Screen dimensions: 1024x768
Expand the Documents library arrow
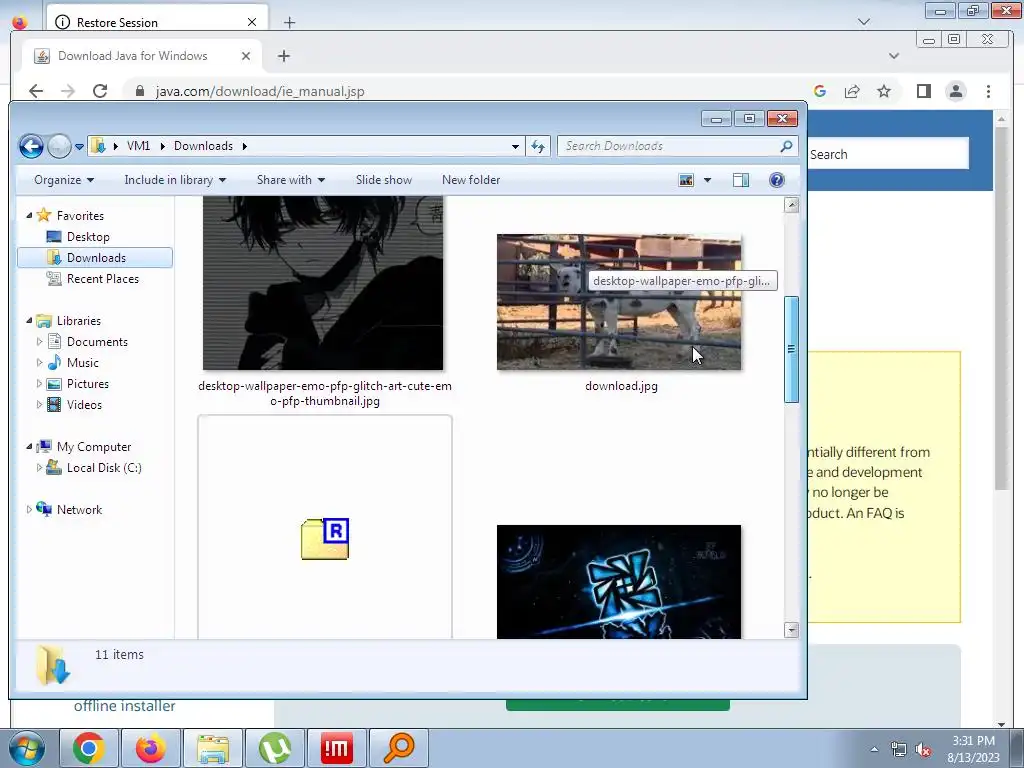[39, 342]
